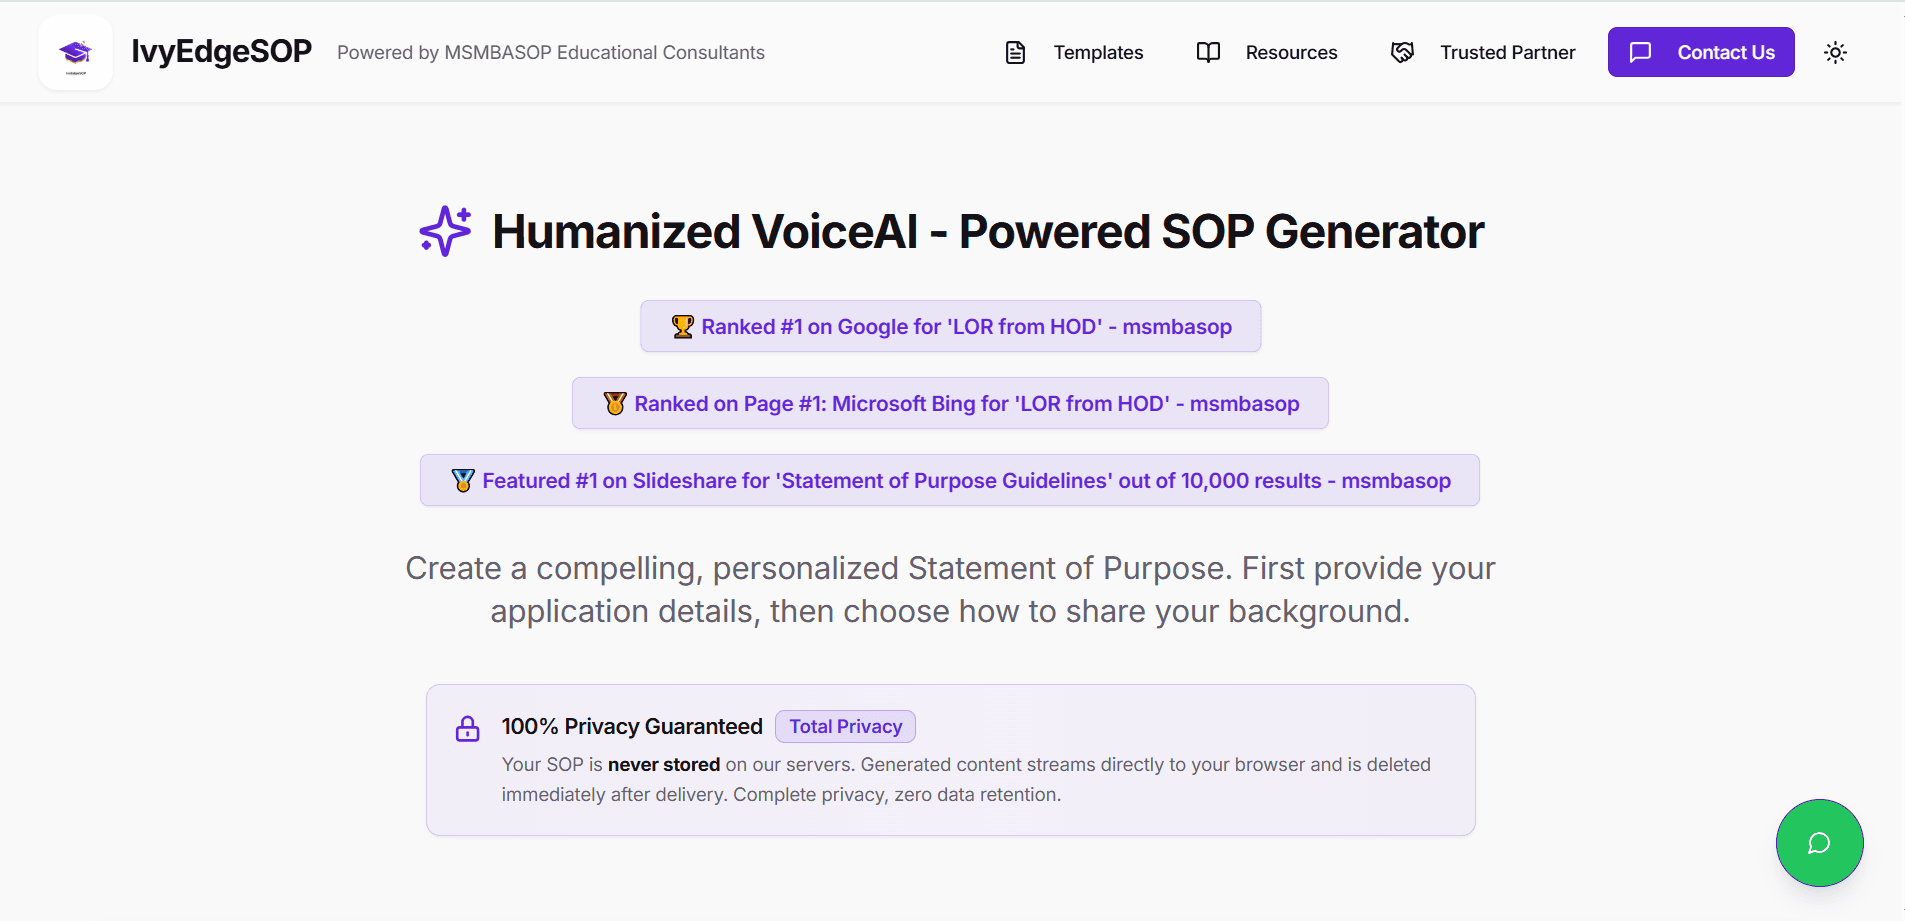Click the Microsoft Bing Page #1 badge

point(949,403)
